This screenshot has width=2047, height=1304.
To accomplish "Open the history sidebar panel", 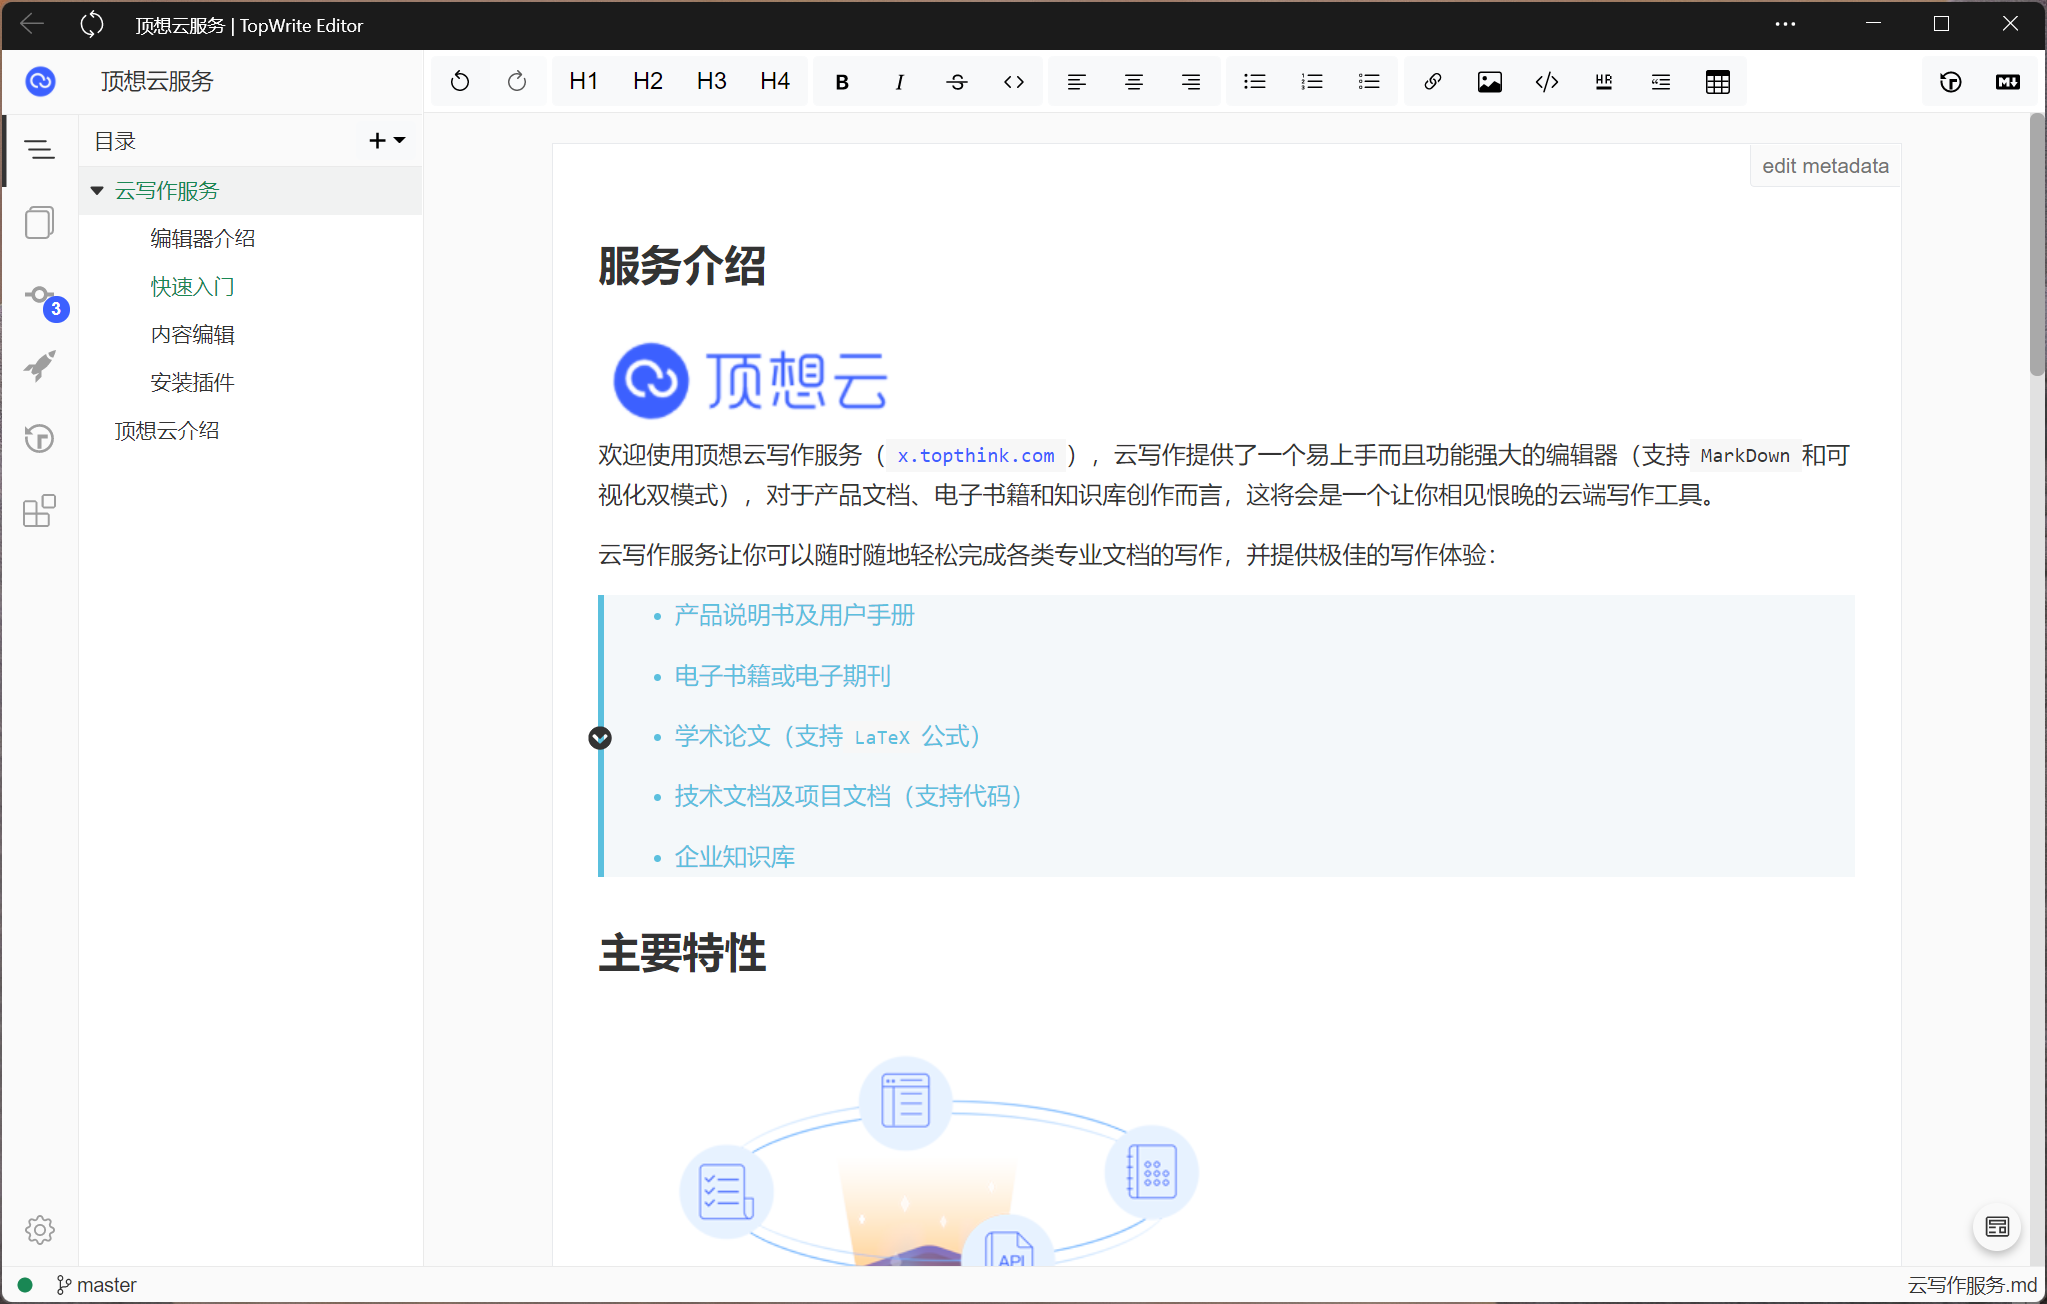I will tap(40, 438).
